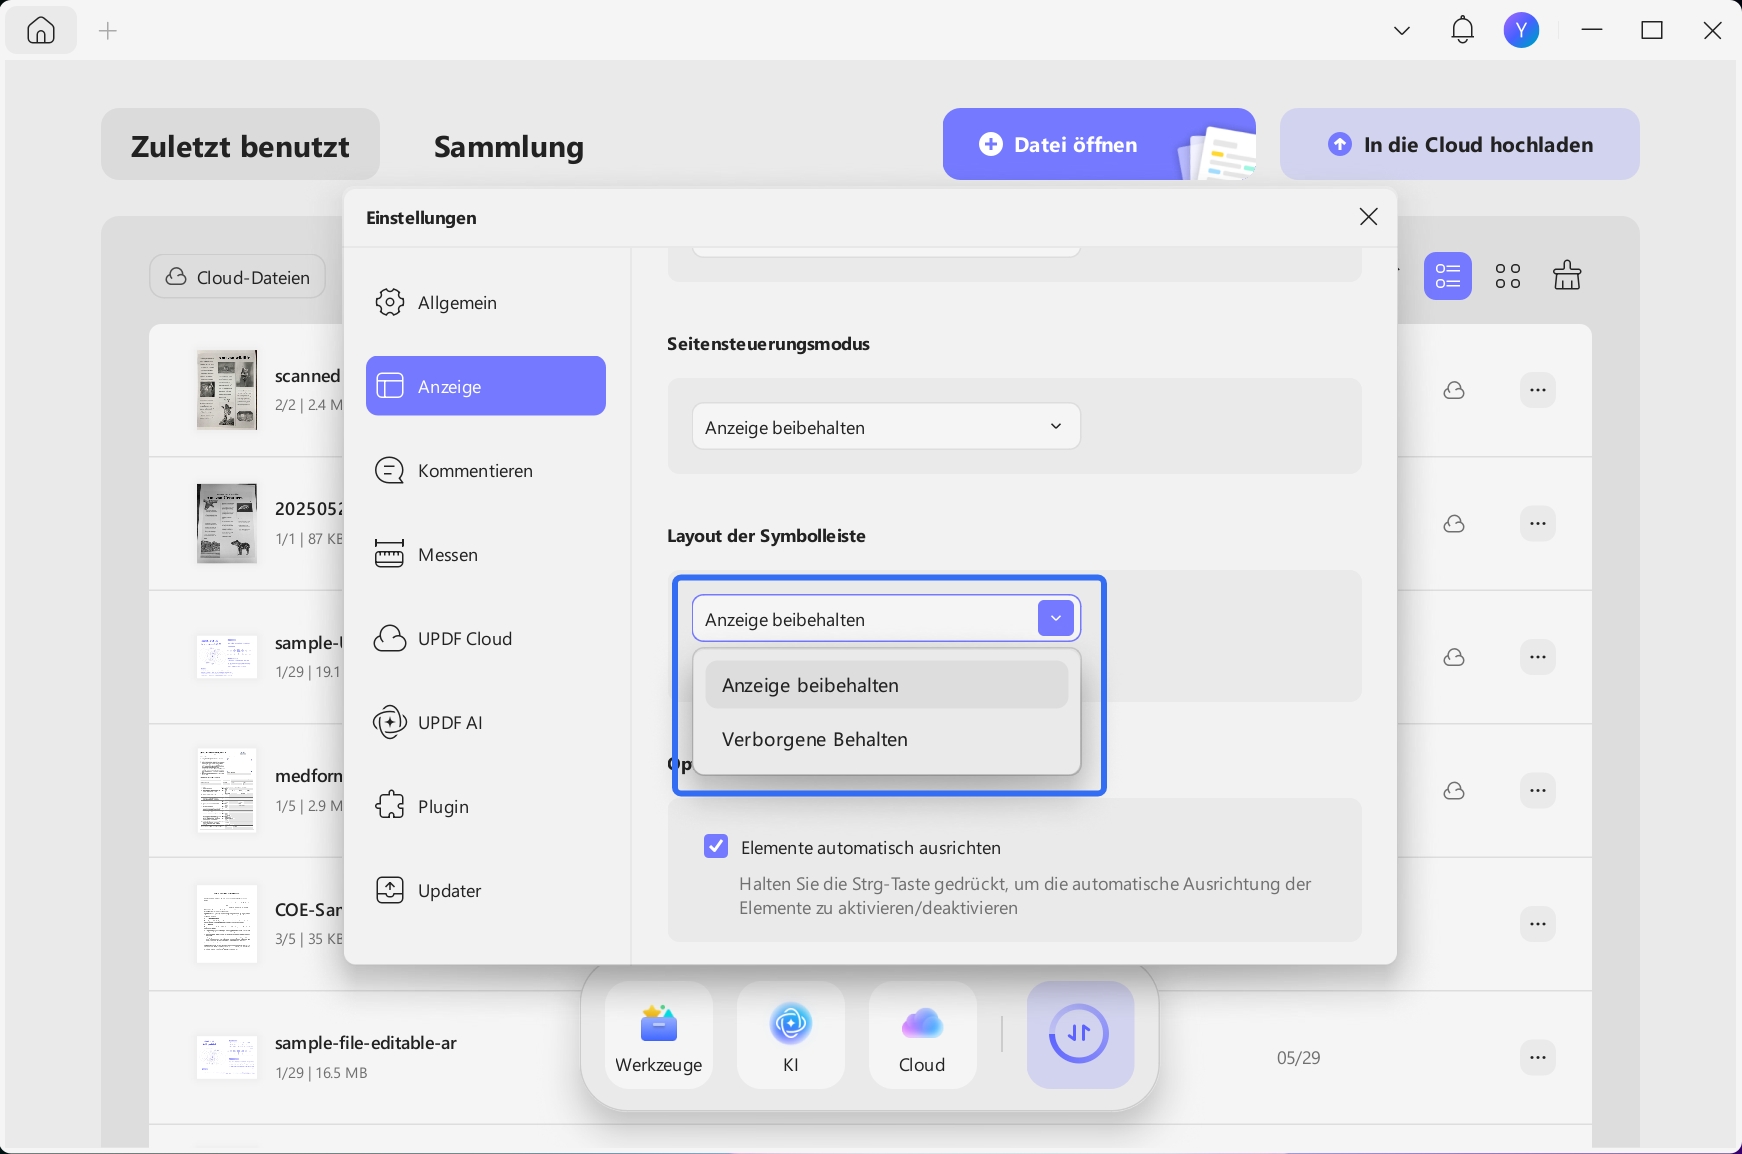The width and height of the screenshot is (1742, 1154).
Task: Open 20250 file thumbnail
Action: point(227,523)
